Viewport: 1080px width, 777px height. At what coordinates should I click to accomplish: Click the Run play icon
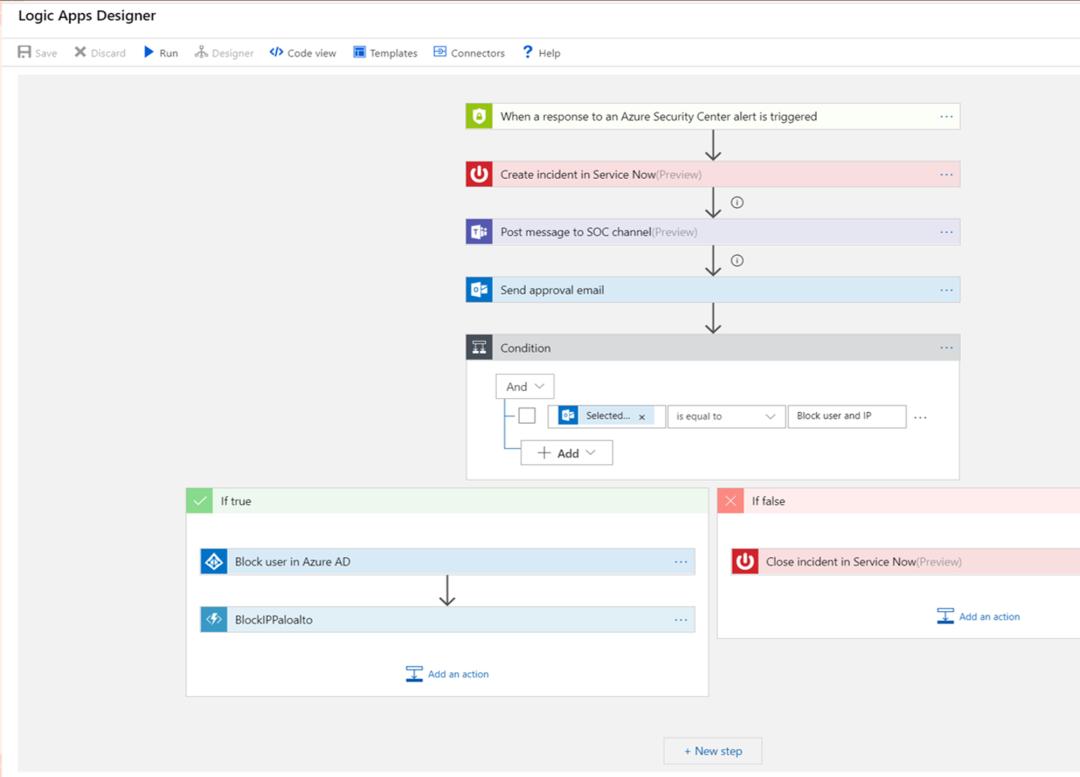pyautogui.click(x=148, y=52)
